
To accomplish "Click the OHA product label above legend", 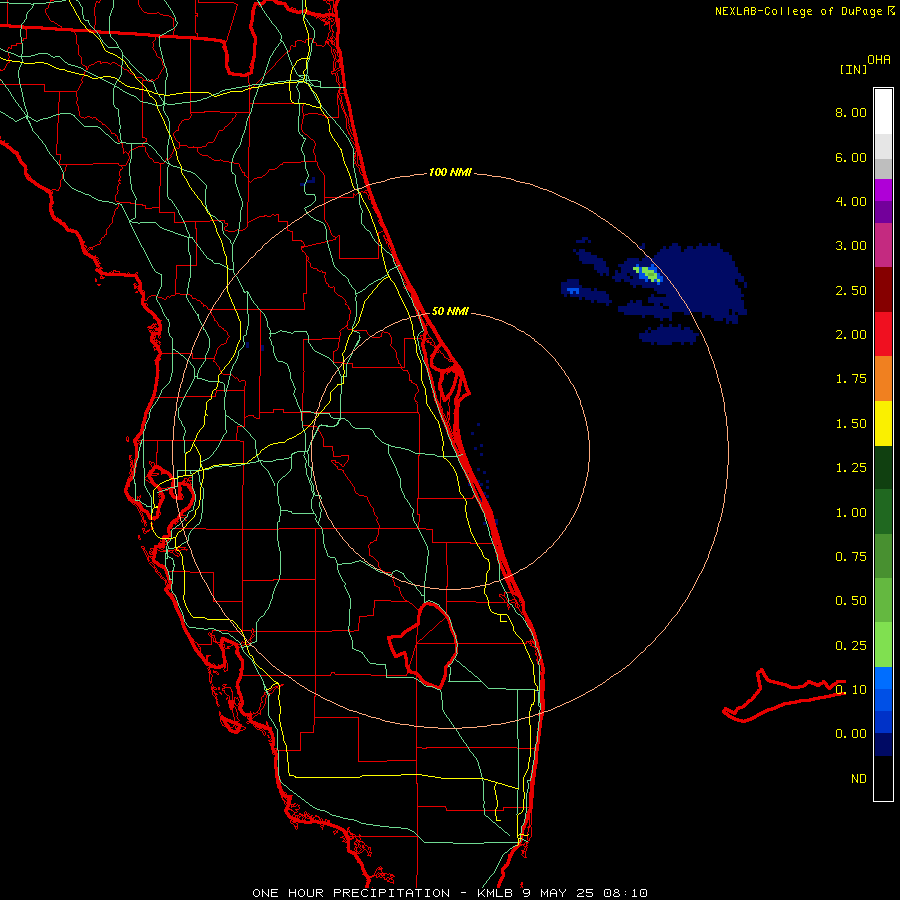I will click(879, 60).
